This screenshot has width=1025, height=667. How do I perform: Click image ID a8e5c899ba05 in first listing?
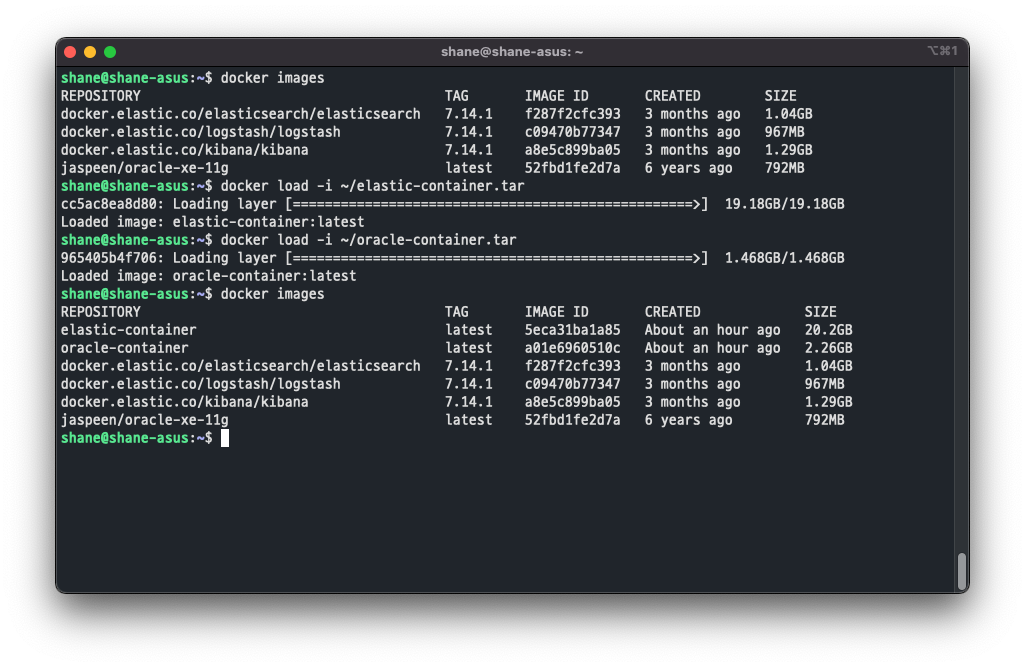click(573, 150)
